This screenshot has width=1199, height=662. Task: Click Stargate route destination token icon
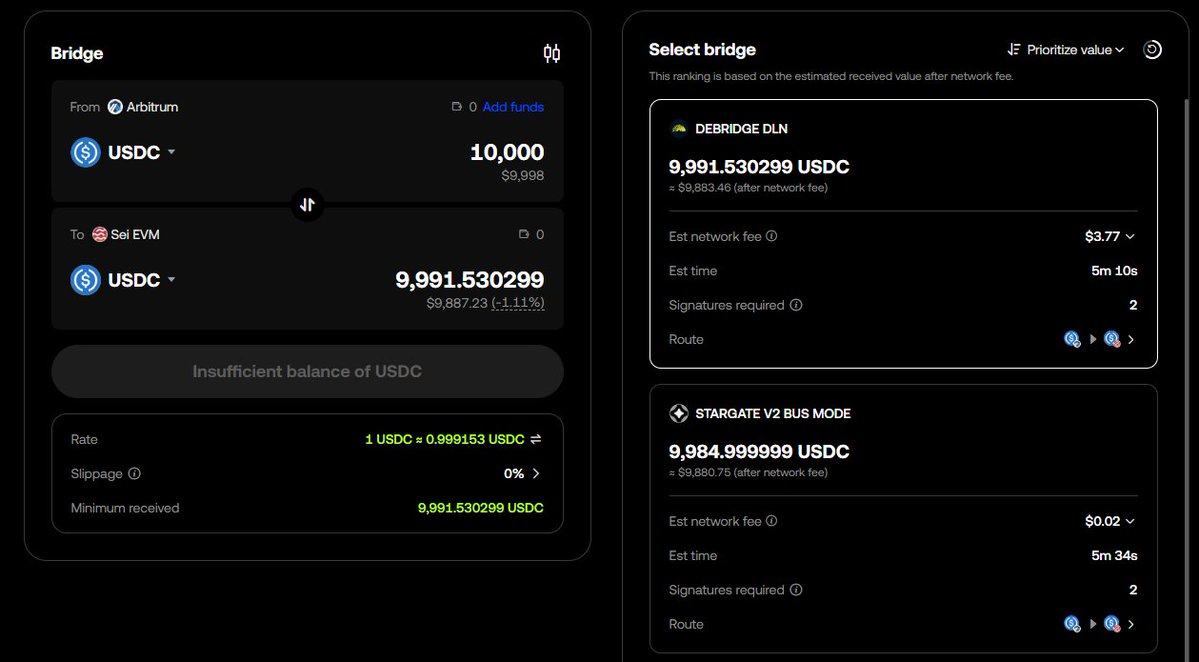(1112, 625)
